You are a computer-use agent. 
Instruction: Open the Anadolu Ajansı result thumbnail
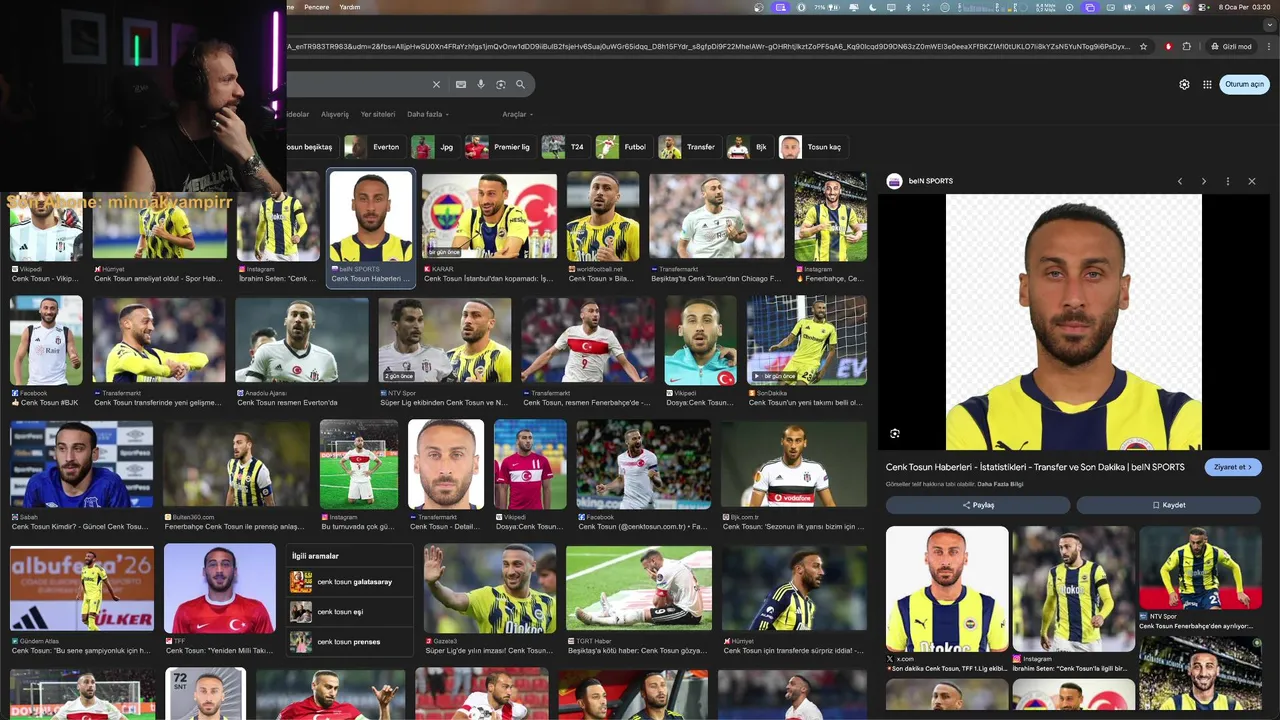302,341
